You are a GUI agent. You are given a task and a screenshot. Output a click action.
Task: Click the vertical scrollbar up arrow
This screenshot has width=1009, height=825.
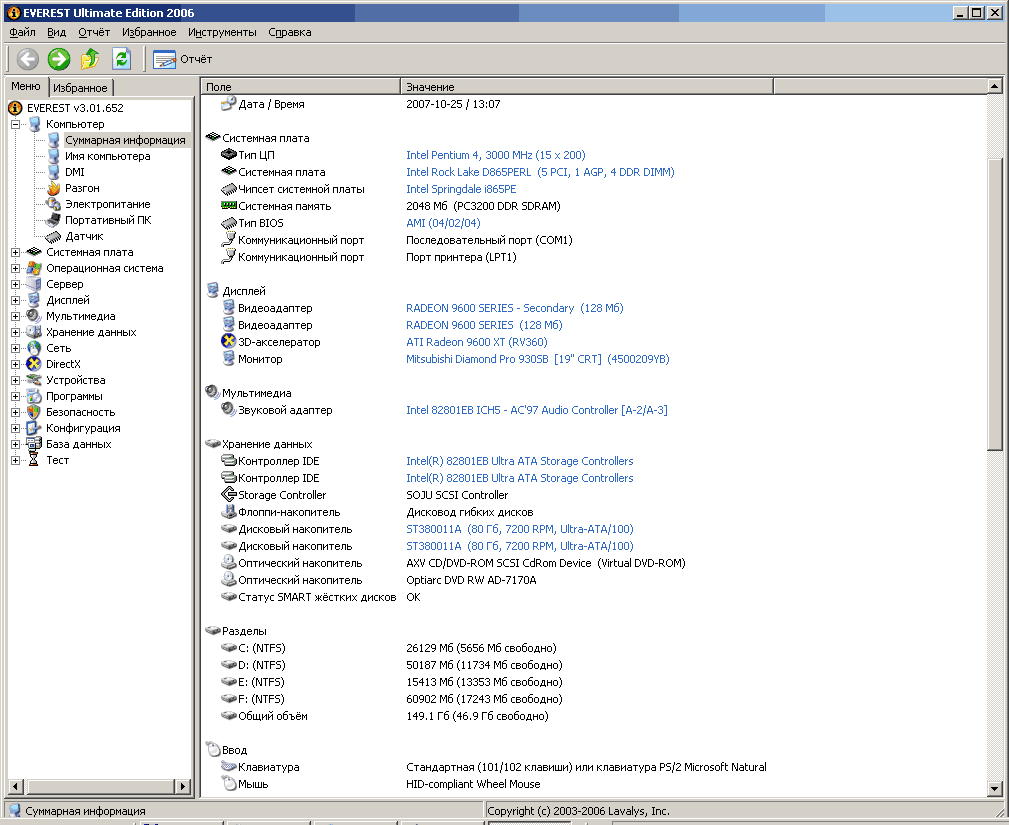(994, 86)
